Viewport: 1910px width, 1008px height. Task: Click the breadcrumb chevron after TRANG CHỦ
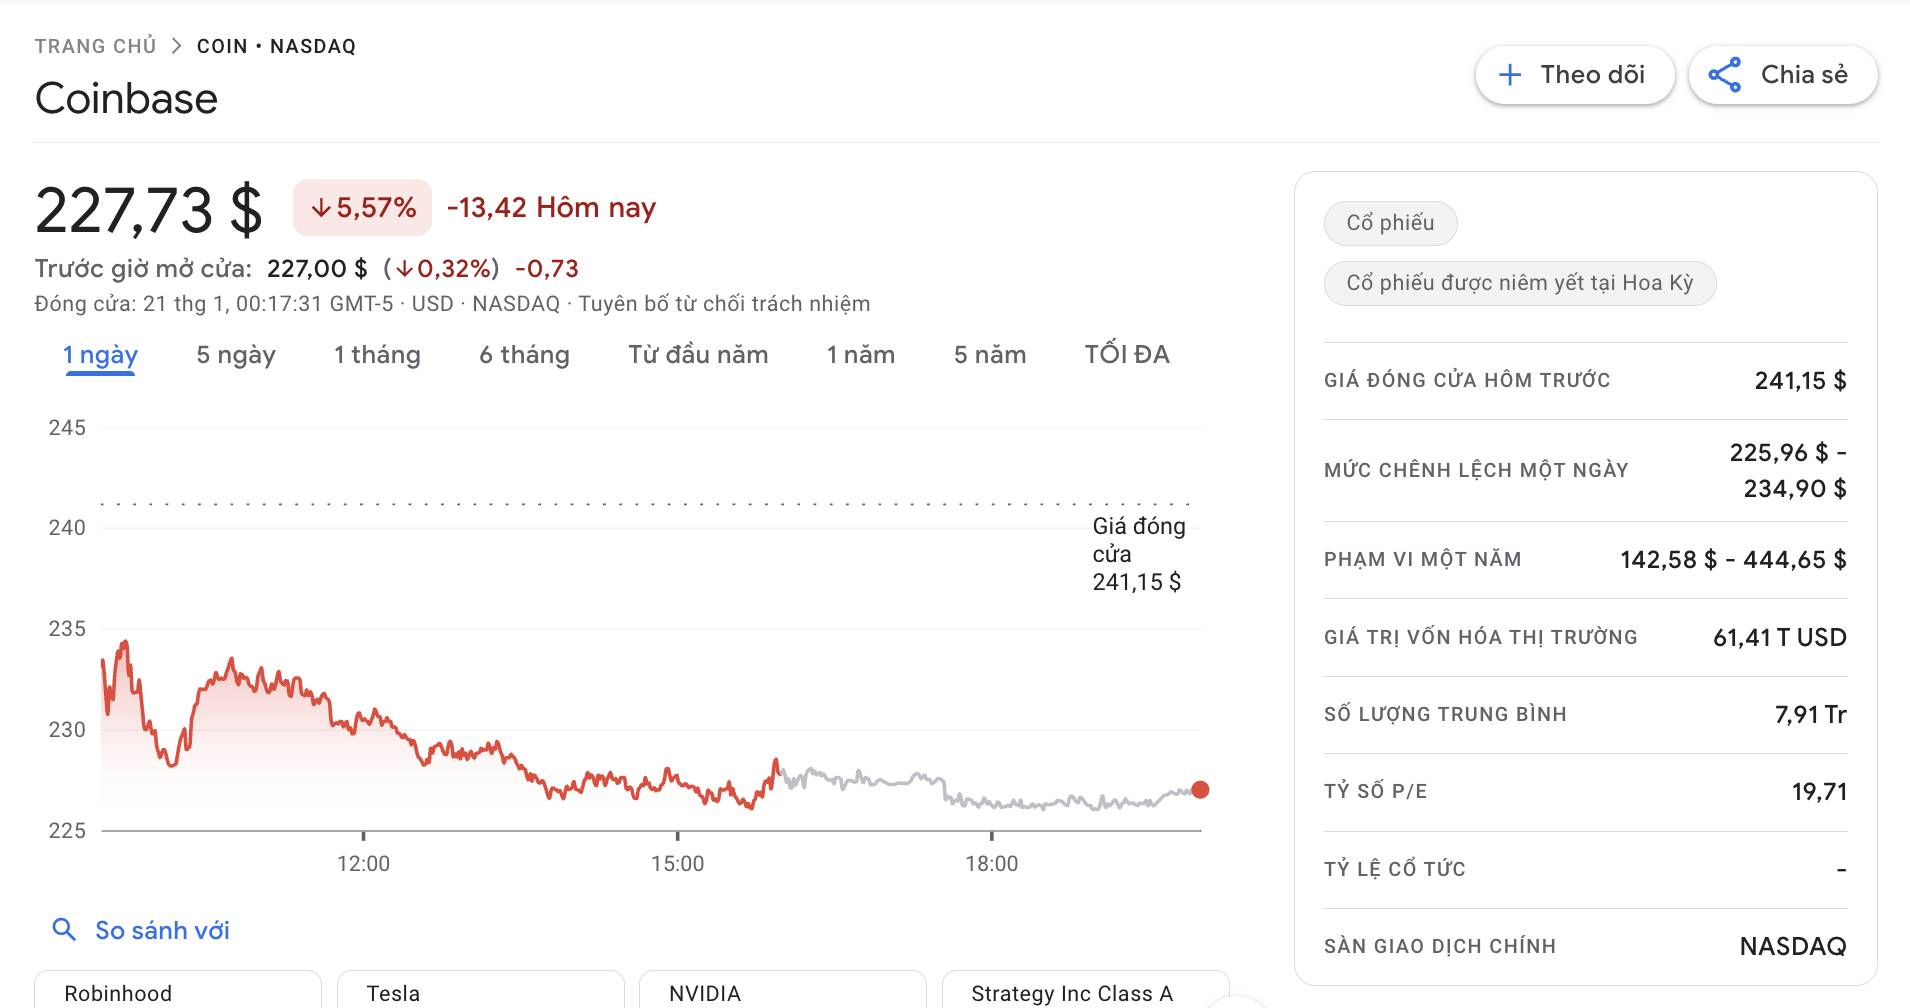coord(177,46)
